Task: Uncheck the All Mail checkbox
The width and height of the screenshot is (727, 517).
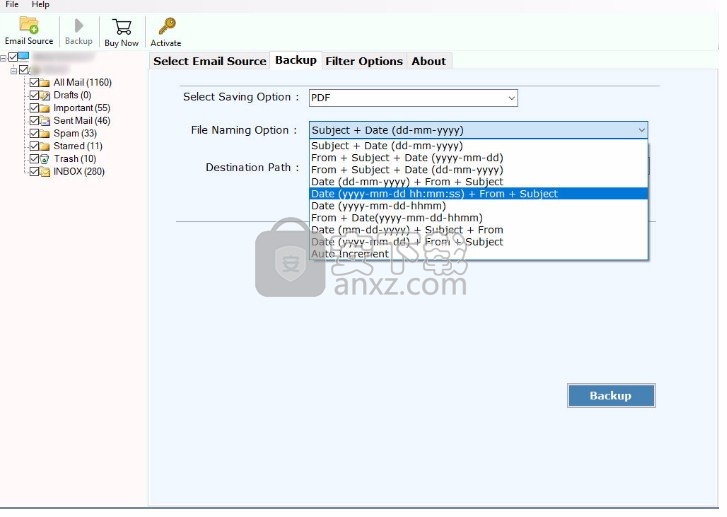Action: tap(34, 83)
